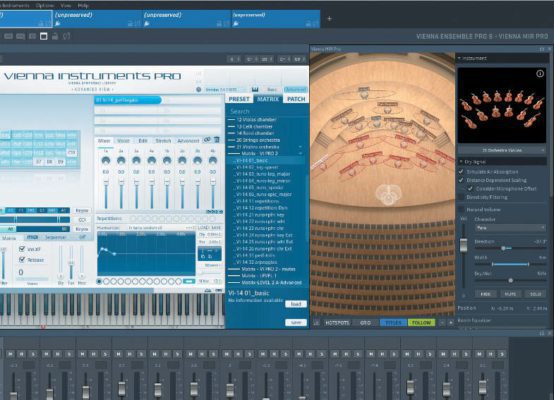Image resolution: width=554 pixels, height=400 pixels.
Task: Click the SOLO button in the MIR panel
Action: pyautogui.click(x=535, y=294)
